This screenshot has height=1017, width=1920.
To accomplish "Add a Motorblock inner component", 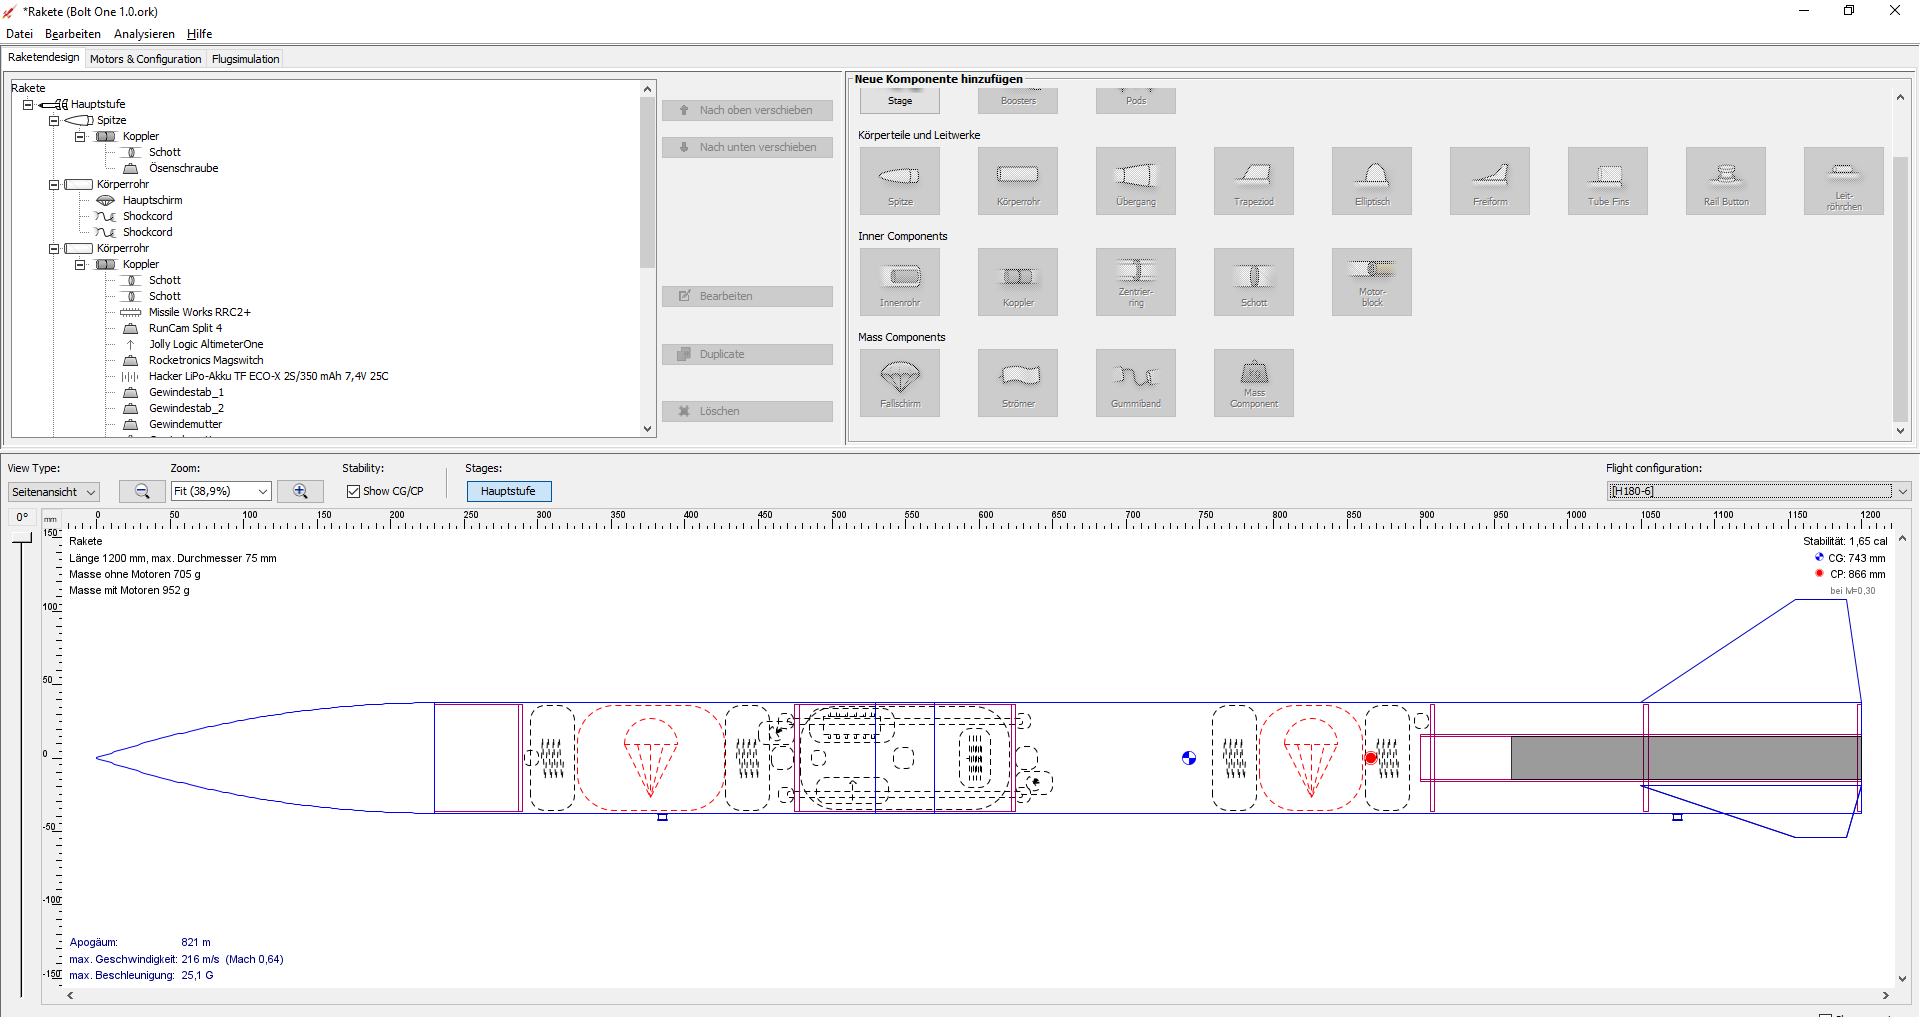I will point(1371,282).
